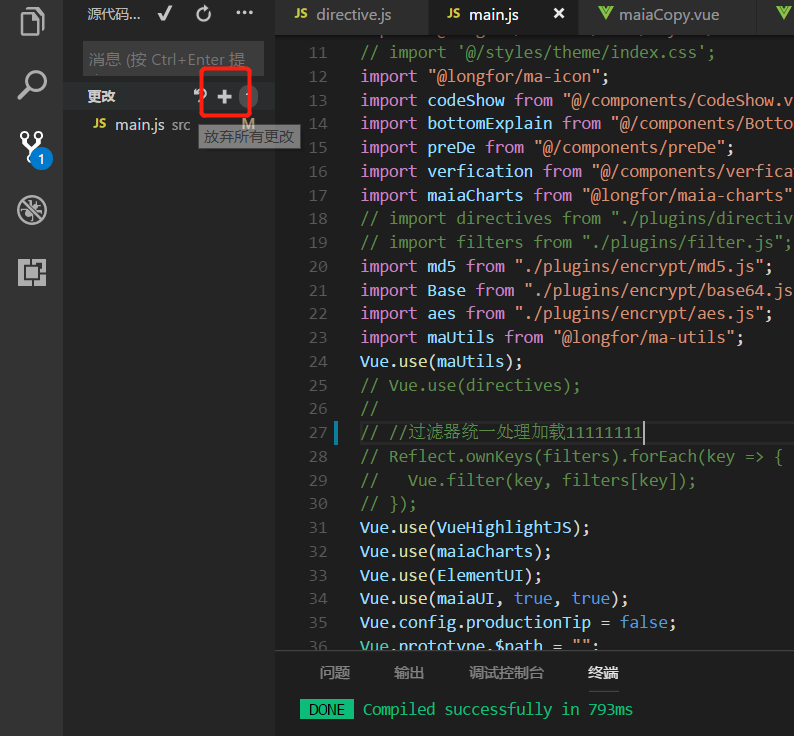This screenshot has height=736, width=794.
Task: Click the commit message input field
Action: pyautogui.click(x=173, y=59)
